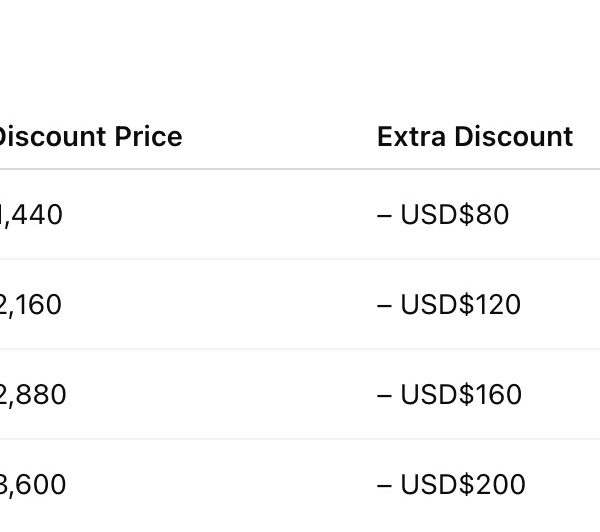
Task: Select the 3,600 discount price value
Action: [33, 485]
